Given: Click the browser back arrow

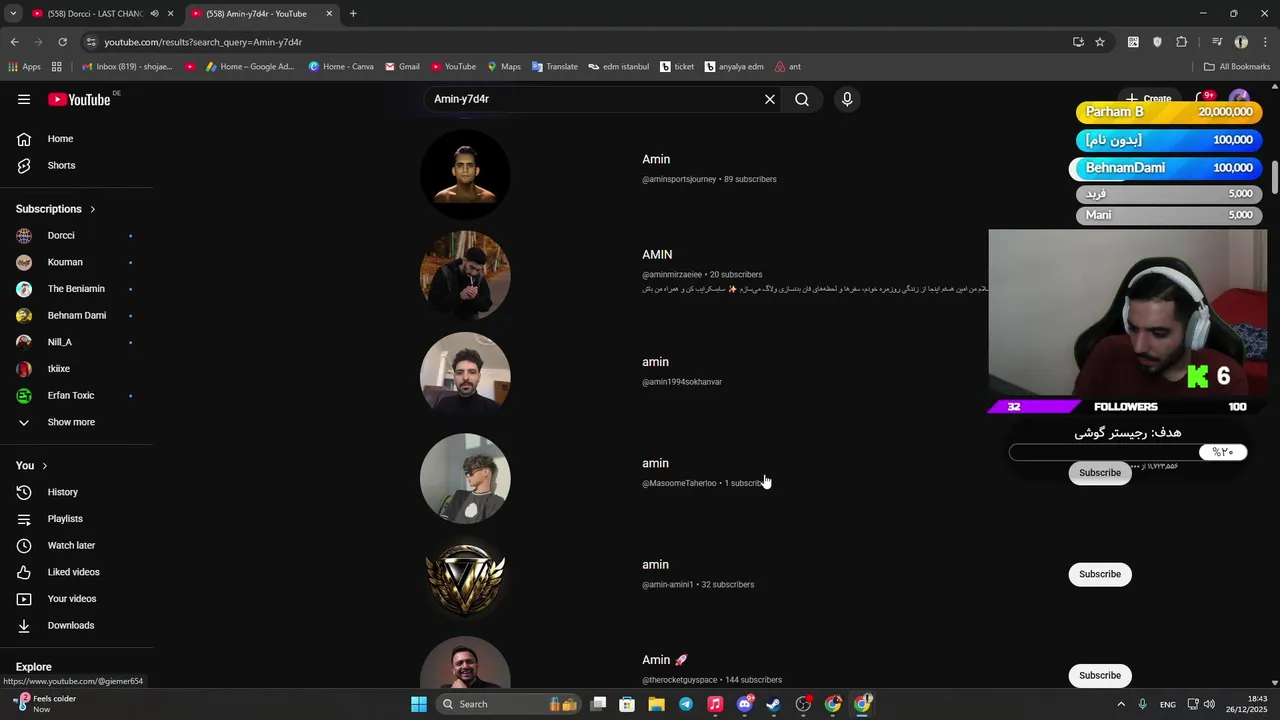Looking at the screenshot, I should tap(14, 42).
